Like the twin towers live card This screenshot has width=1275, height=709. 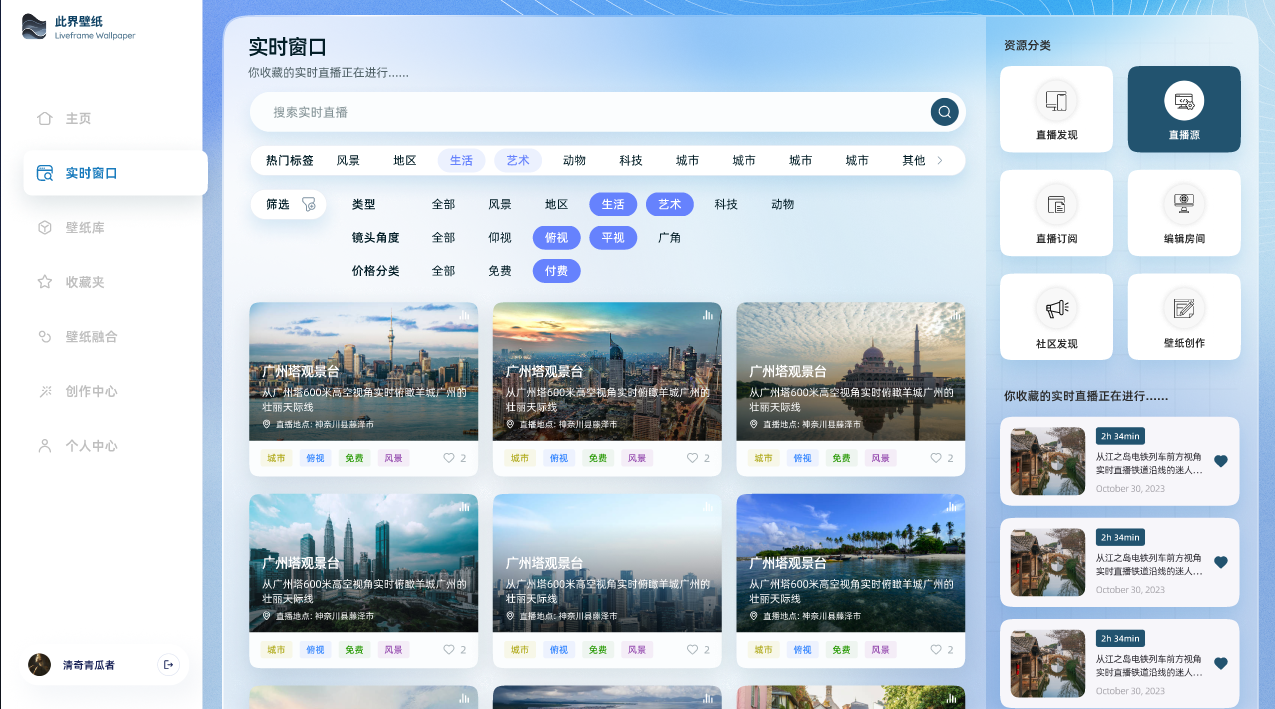(449, 650)
